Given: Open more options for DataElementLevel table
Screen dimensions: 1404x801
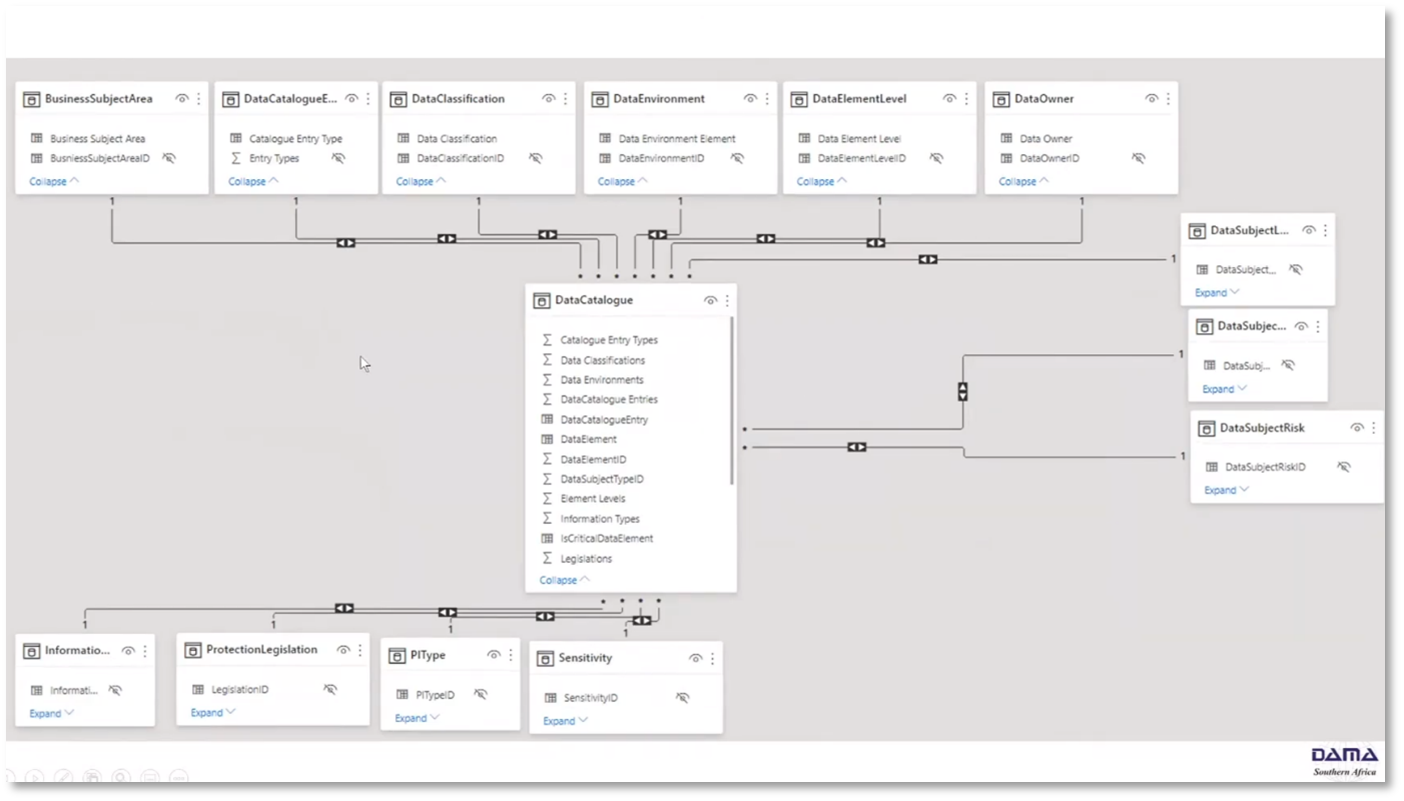Looking at the screenshot, I should pos(966,99).
